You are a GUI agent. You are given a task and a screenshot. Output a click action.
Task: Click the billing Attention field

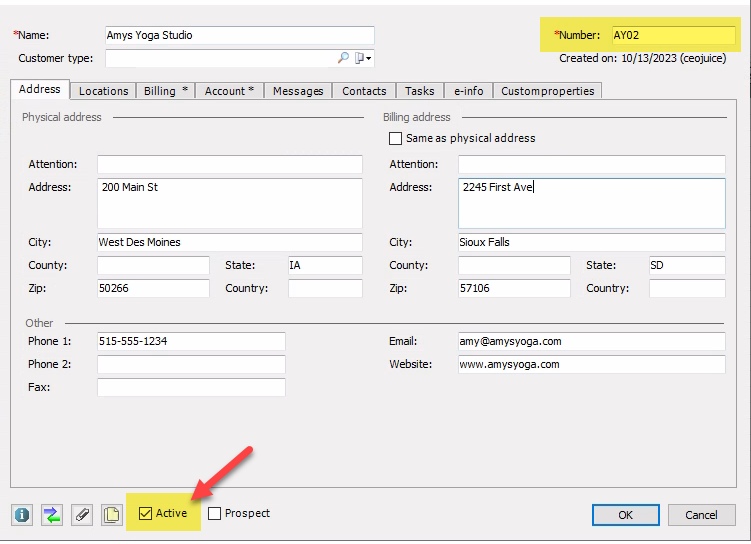click(x=592, y=164)
